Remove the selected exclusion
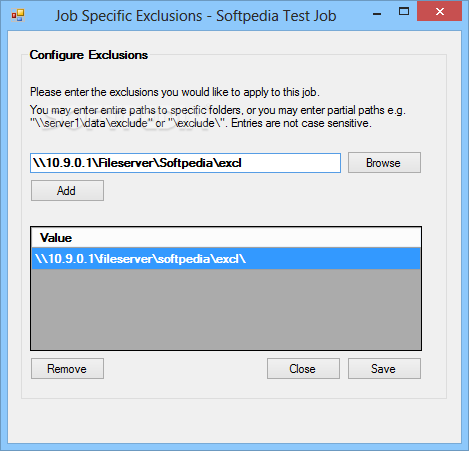This screenshot has height=451, width=469. pos(67,369)
